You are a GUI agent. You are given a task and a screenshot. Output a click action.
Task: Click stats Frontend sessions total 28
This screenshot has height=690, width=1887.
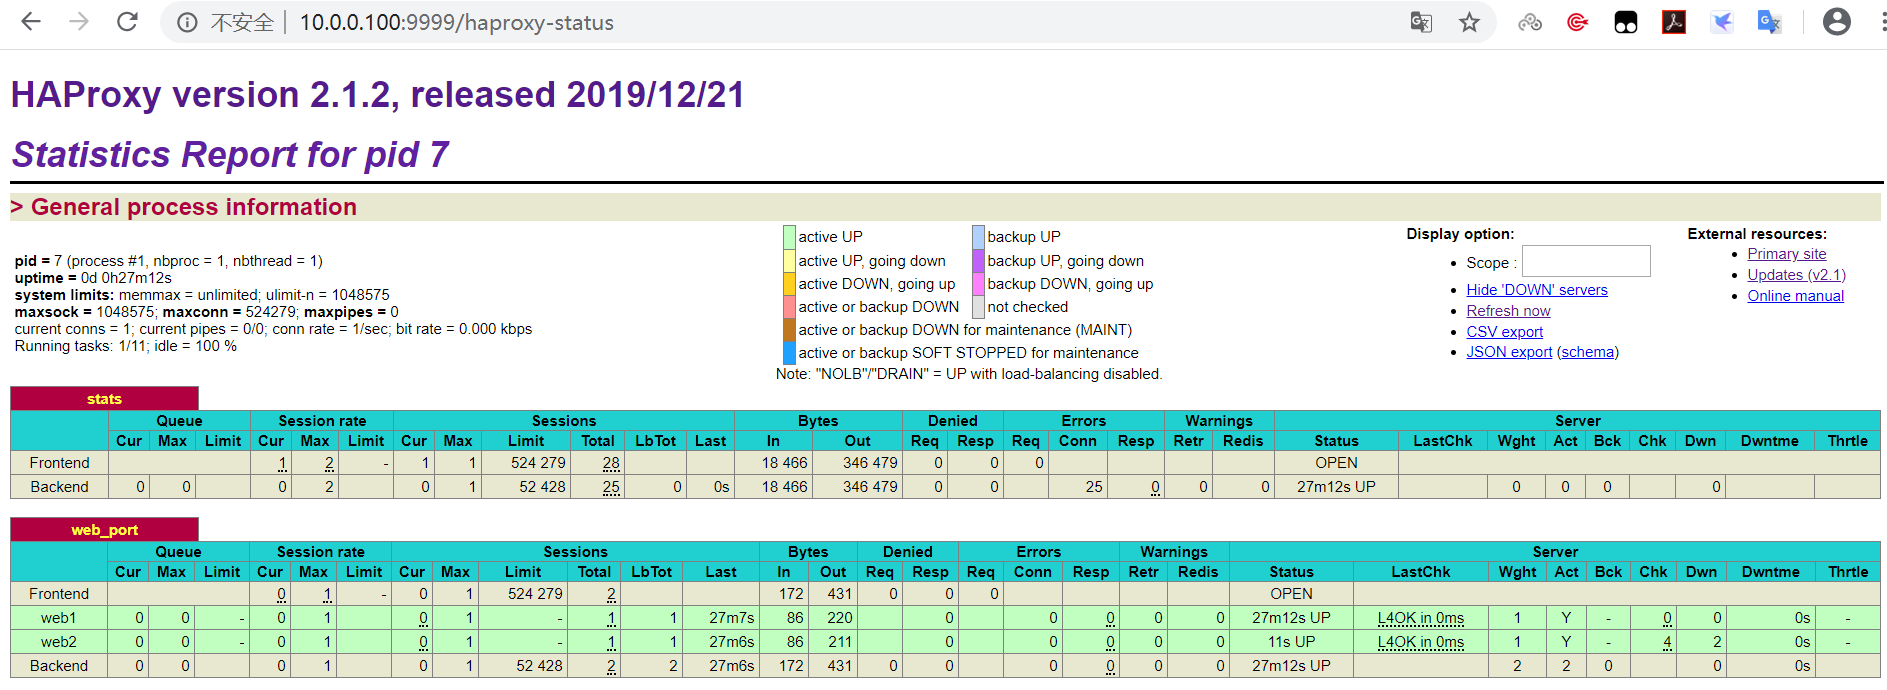pos(611,463)
